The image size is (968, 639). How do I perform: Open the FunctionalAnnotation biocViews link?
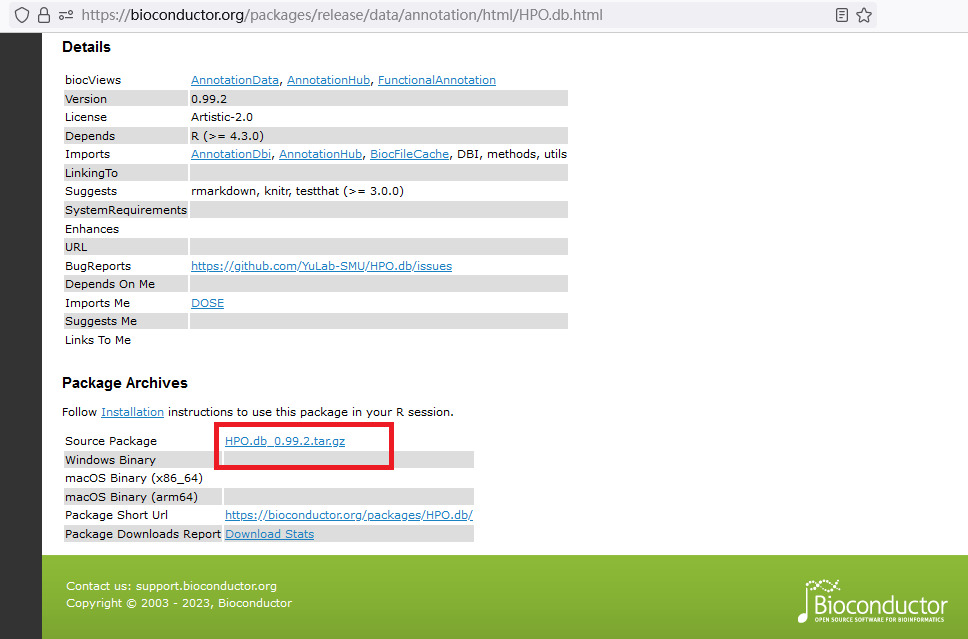pos(436,80)
